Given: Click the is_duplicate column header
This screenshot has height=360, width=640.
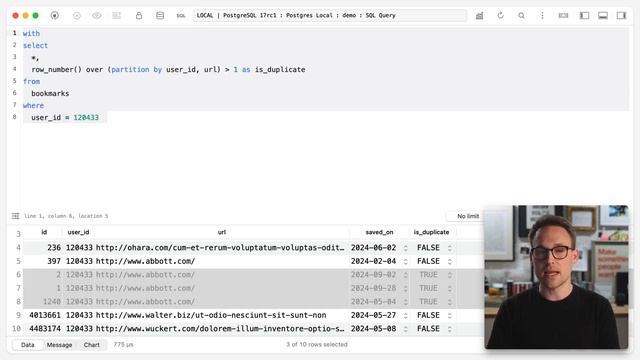Looking at the screenshot, I should (431, 232).
